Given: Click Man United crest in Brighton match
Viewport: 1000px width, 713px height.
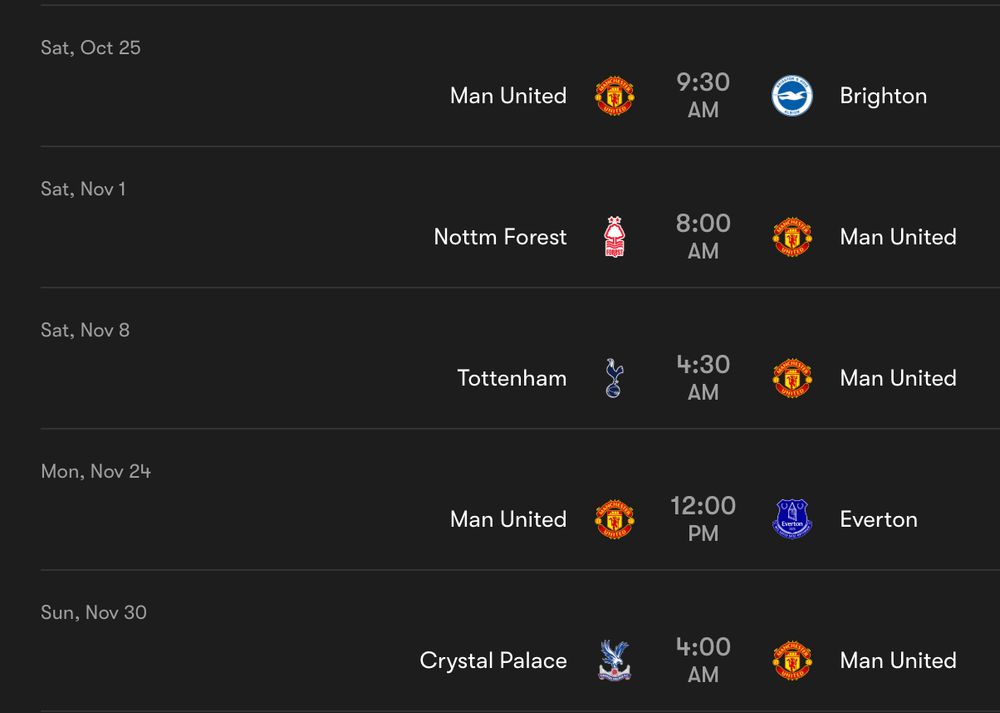Looking at the screenshot, I should (x=614, y=96).
